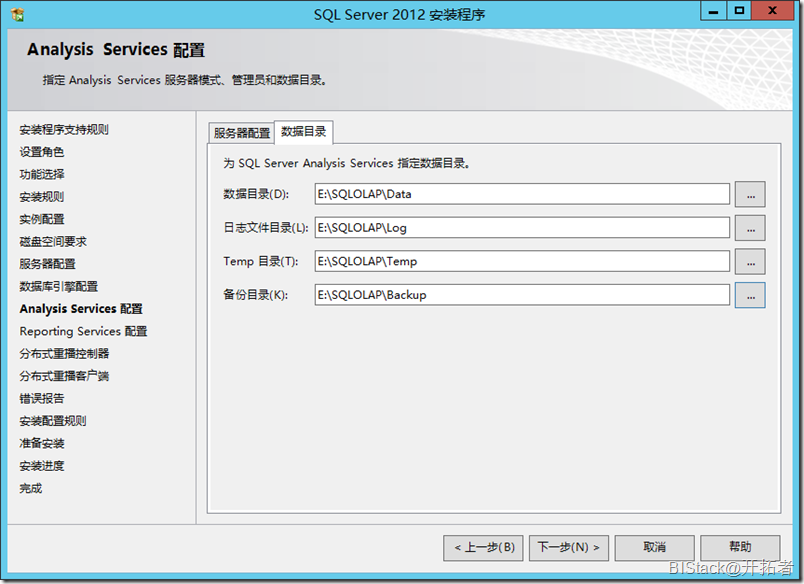Cancel setup with the 取消 button

click(x=654, y=548)
